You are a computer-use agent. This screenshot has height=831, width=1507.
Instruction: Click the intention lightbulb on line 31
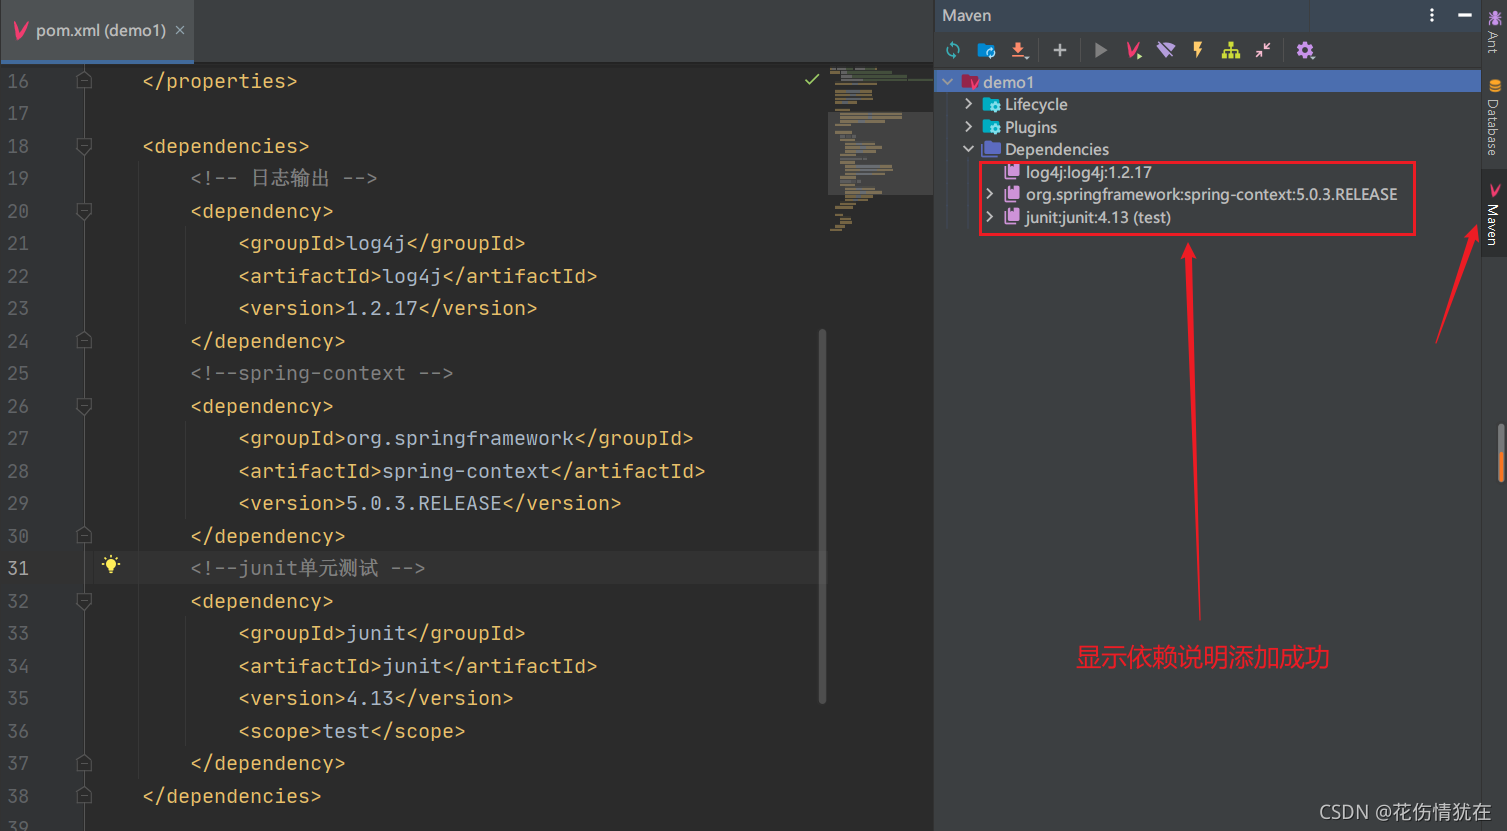[111, 565]
